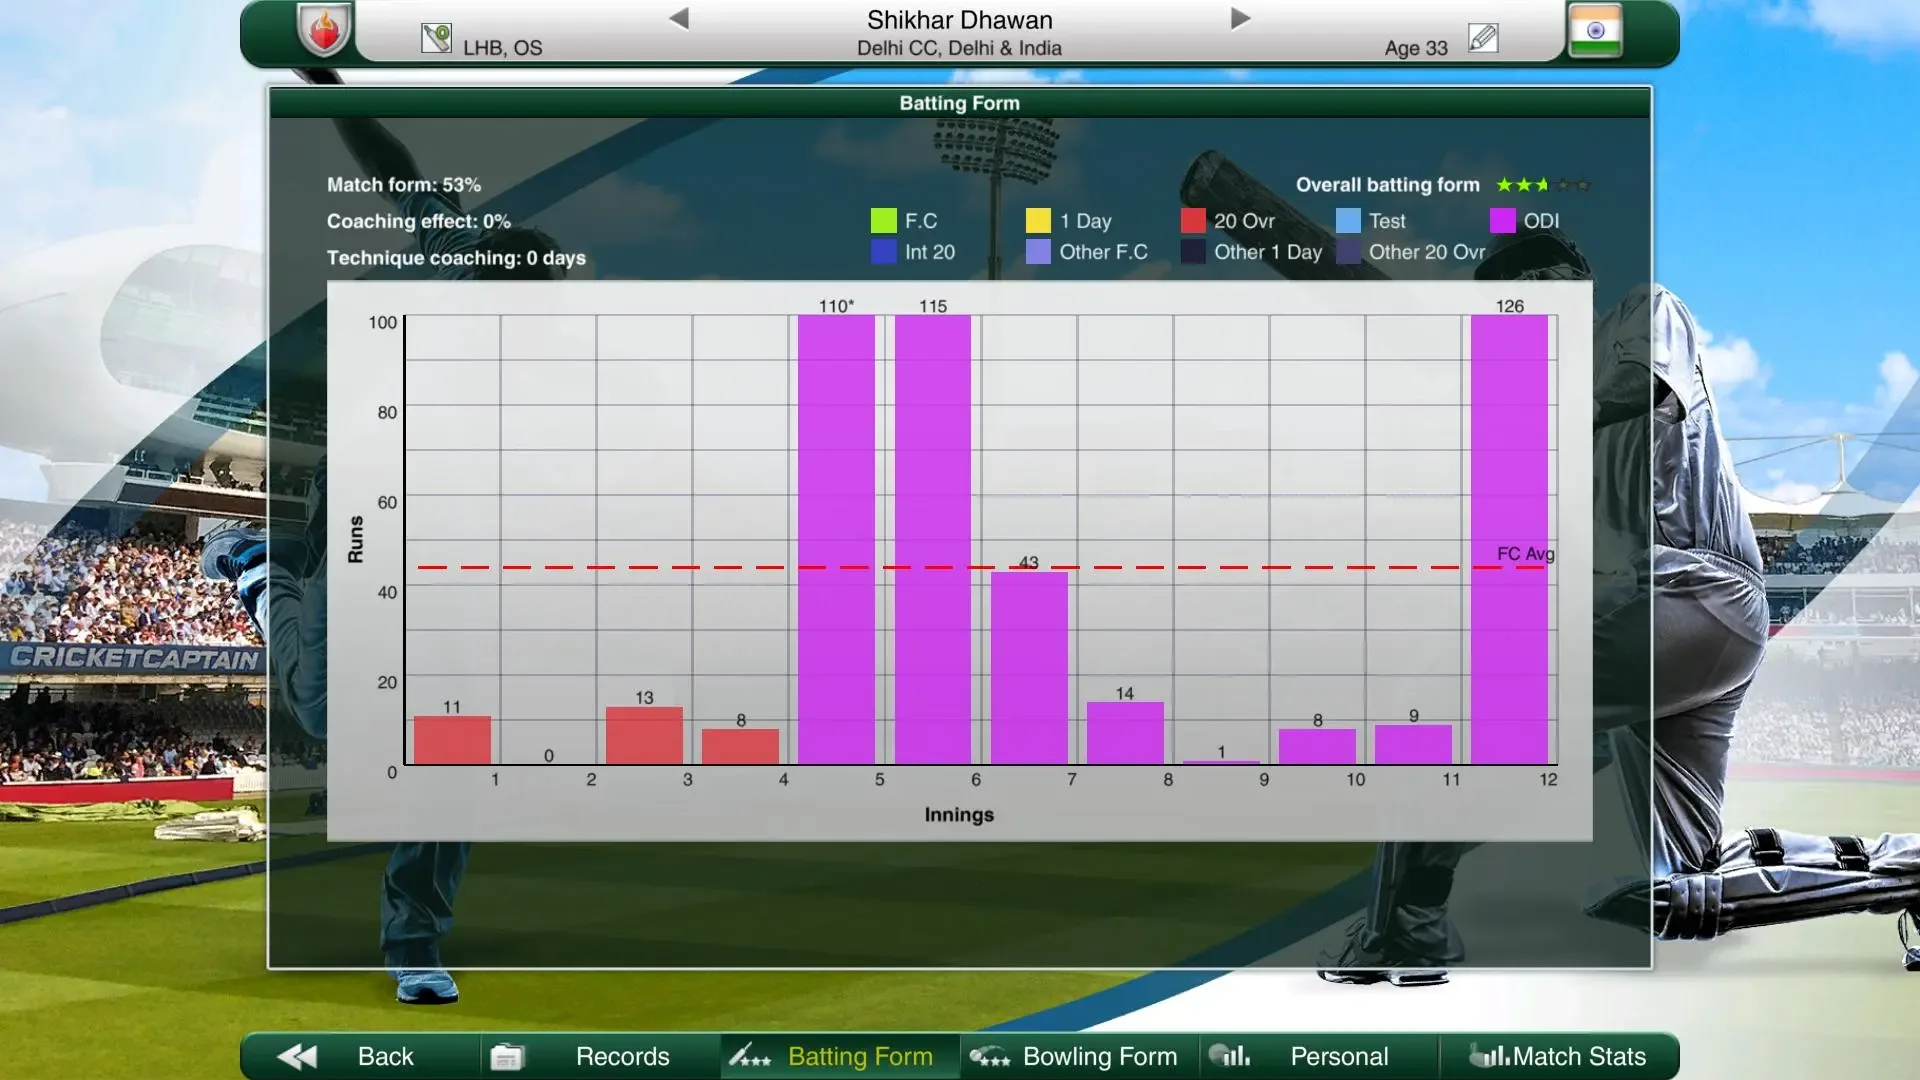Click the Delhi team shield badge
This screenshot has width=1920, height=1080.
coord(324,30)
